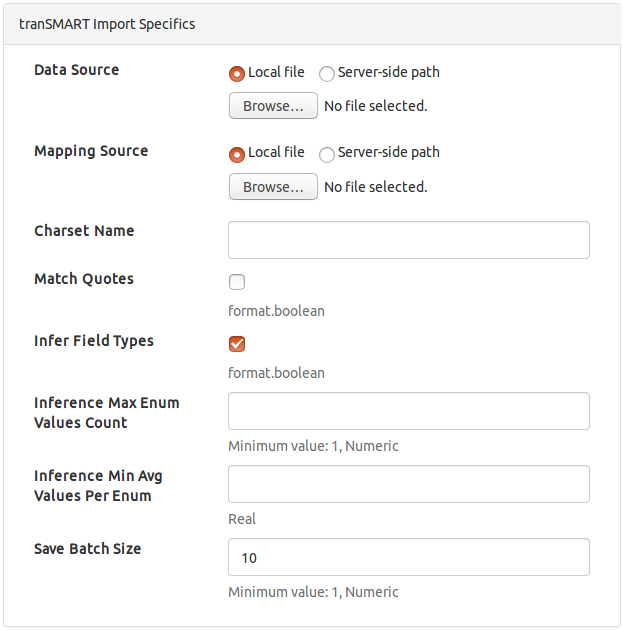Click the Charset Name label
The height and width of the screenshot is (631, 623).
pyautogui.click(x=84, y=231)
